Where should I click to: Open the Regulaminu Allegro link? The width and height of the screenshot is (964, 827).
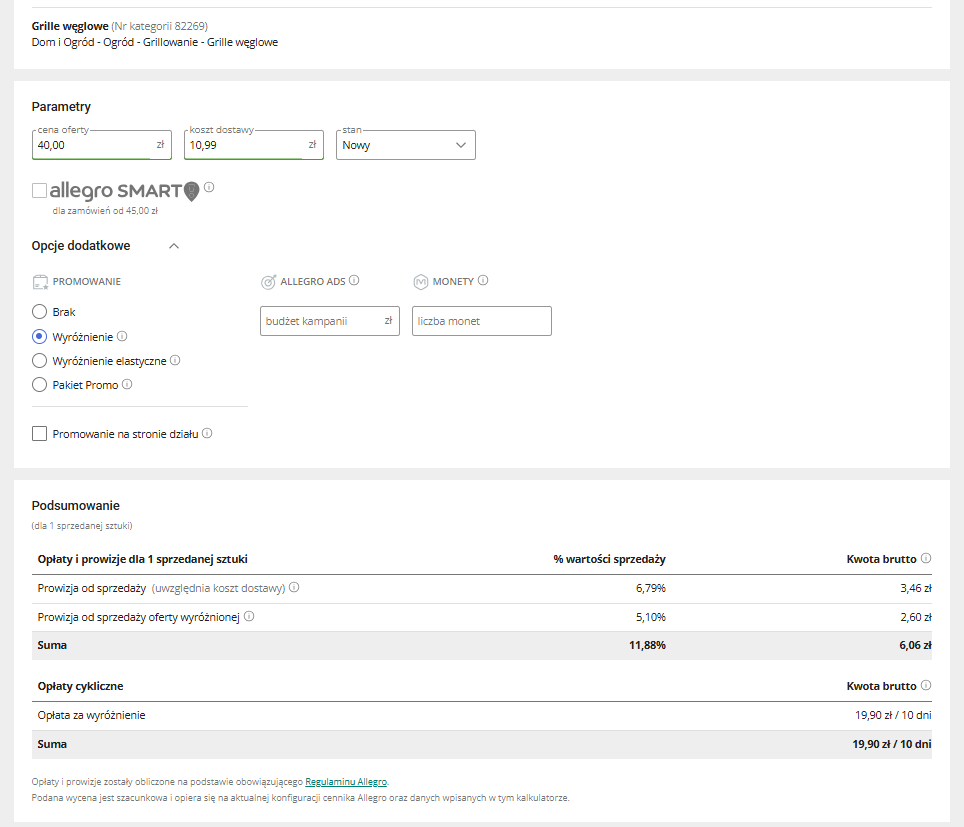coord(346,781)
